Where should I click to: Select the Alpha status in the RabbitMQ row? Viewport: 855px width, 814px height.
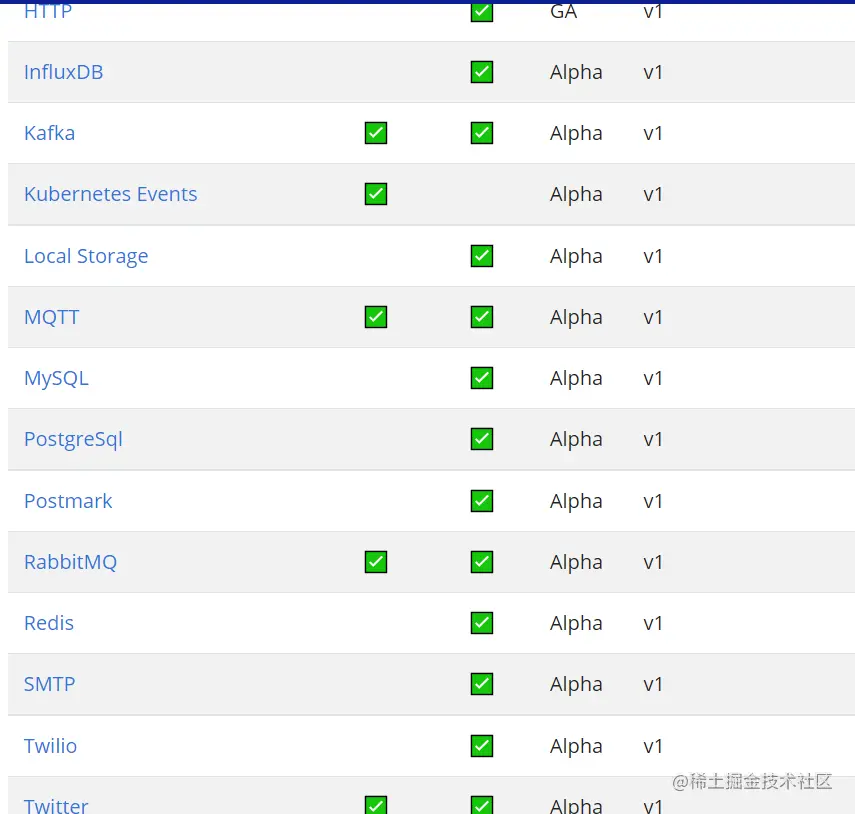(576, 563)
